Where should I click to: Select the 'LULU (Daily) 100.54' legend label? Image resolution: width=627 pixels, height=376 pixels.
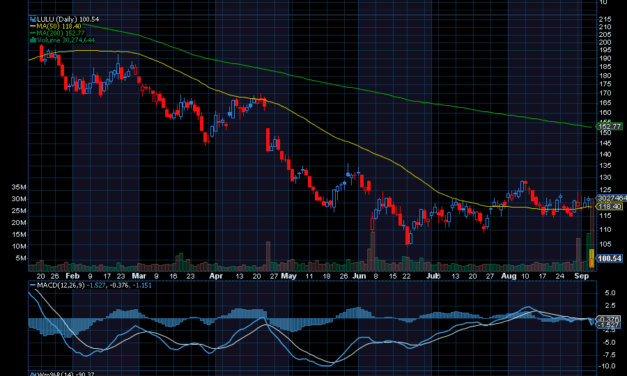click(x=68, y=19)
